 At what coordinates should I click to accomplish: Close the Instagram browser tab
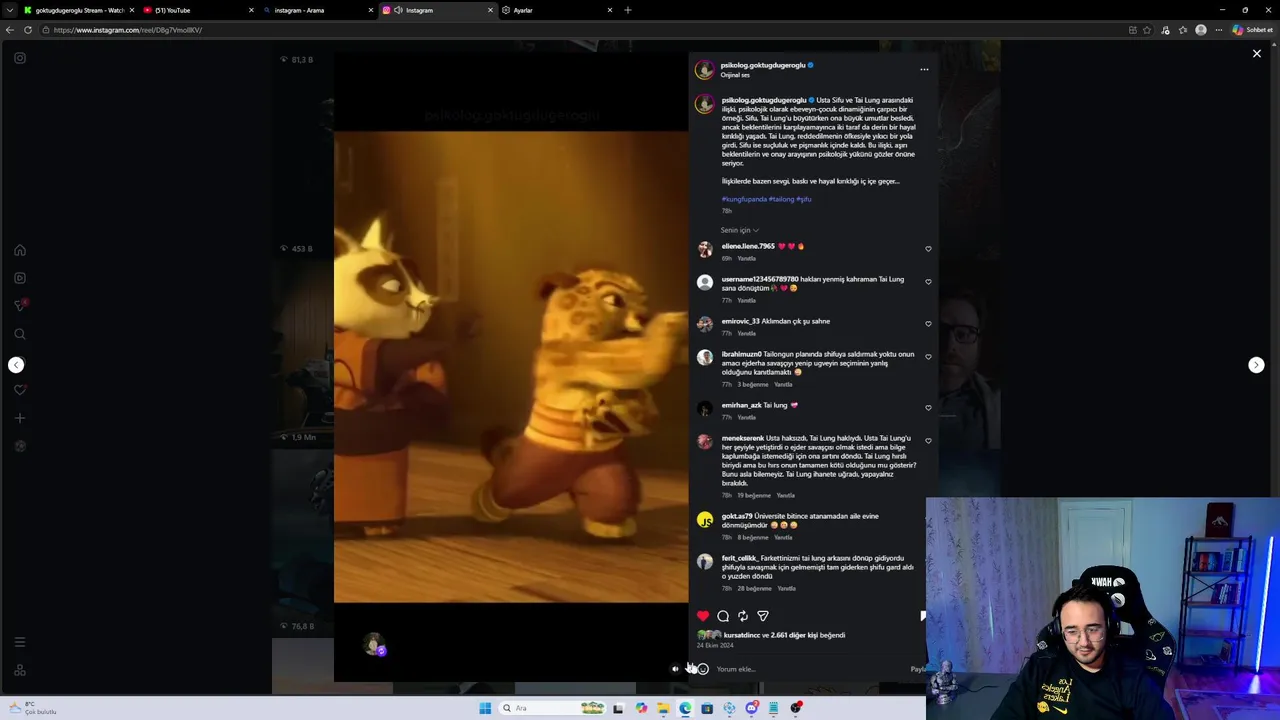490,10
